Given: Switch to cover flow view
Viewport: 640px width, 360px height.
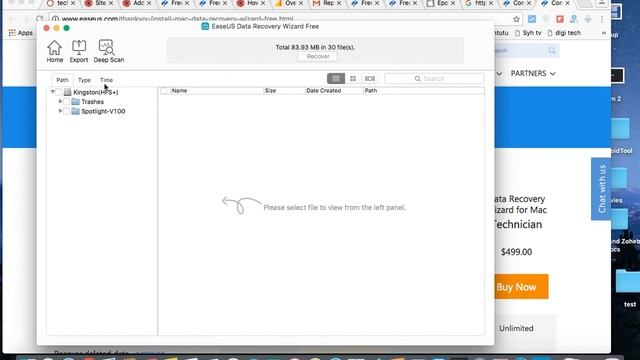Looking at the screenshot, I should pos(370,78).
